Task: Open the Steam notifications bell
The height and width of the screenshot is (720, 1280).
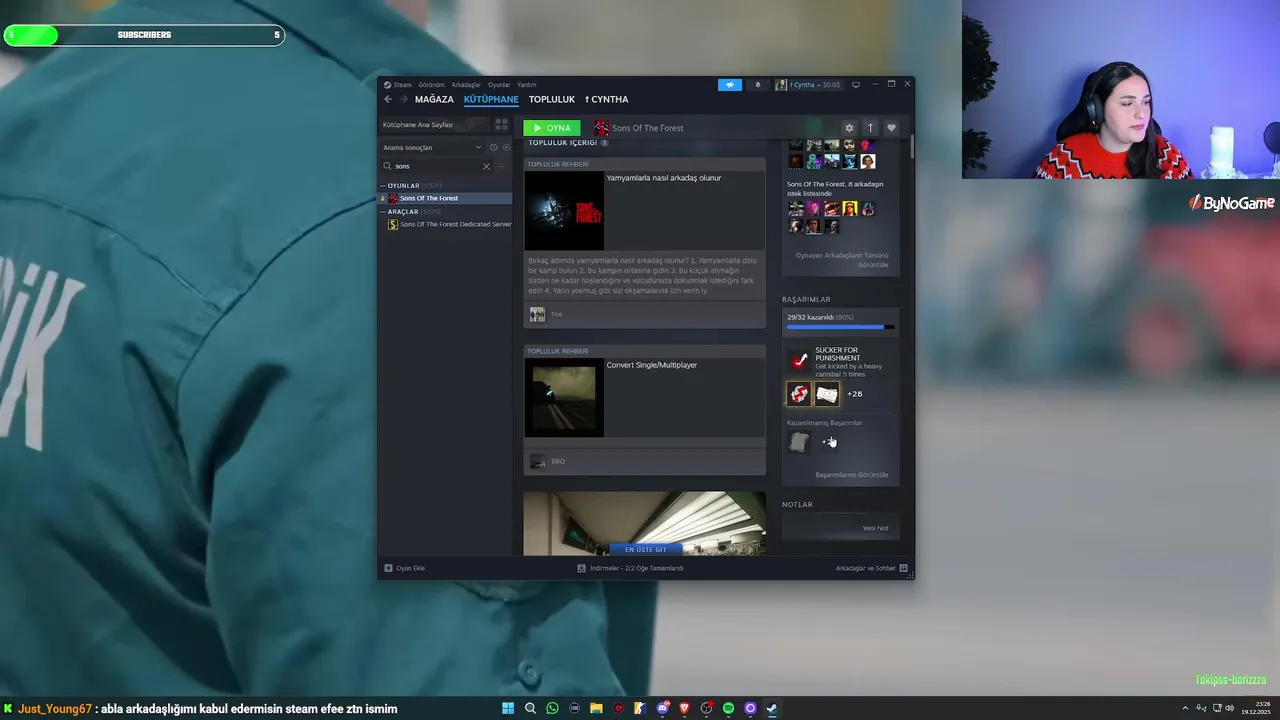Action: click(757, 85)
